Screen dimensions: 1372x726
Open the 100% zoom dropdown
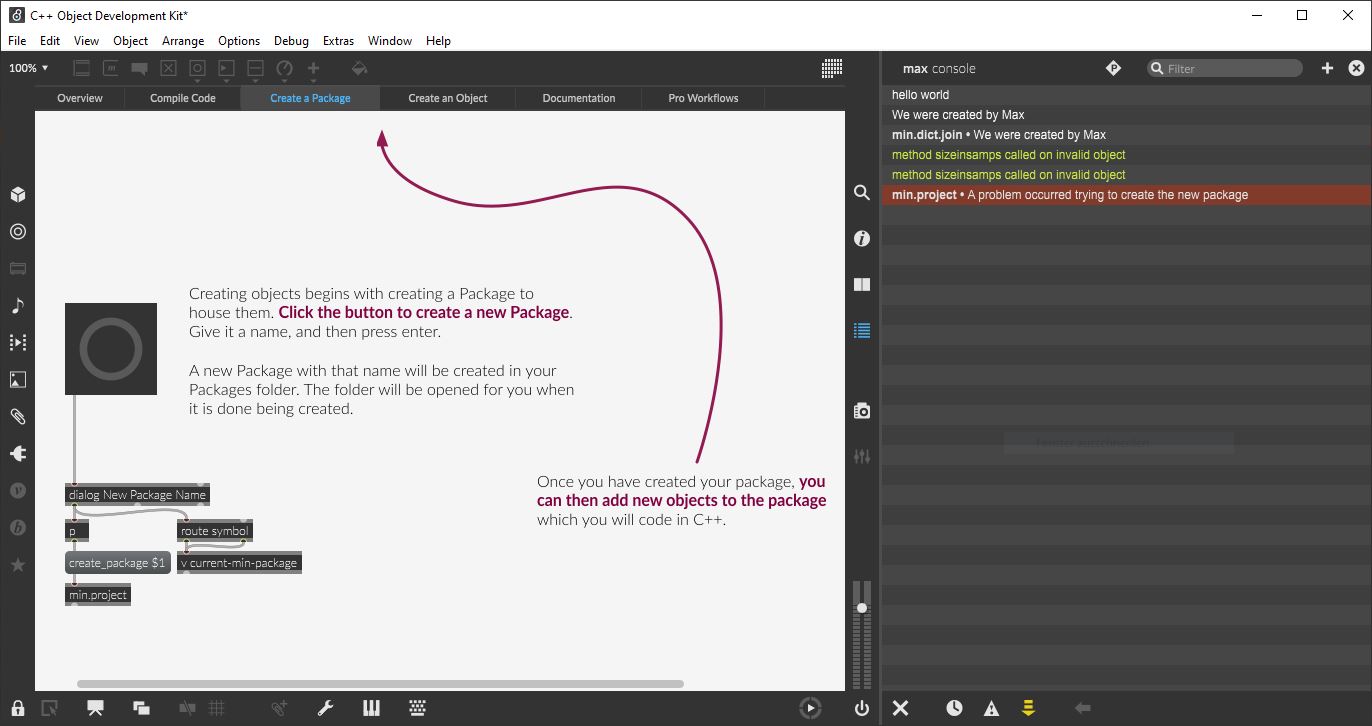click(x=29, y=68)
